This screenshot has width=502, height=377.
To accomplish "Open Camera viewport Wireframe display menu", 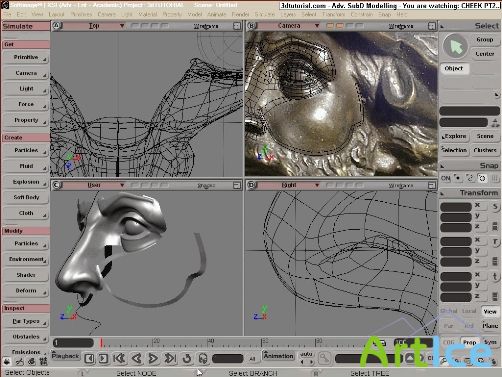I will click(401, 26).
